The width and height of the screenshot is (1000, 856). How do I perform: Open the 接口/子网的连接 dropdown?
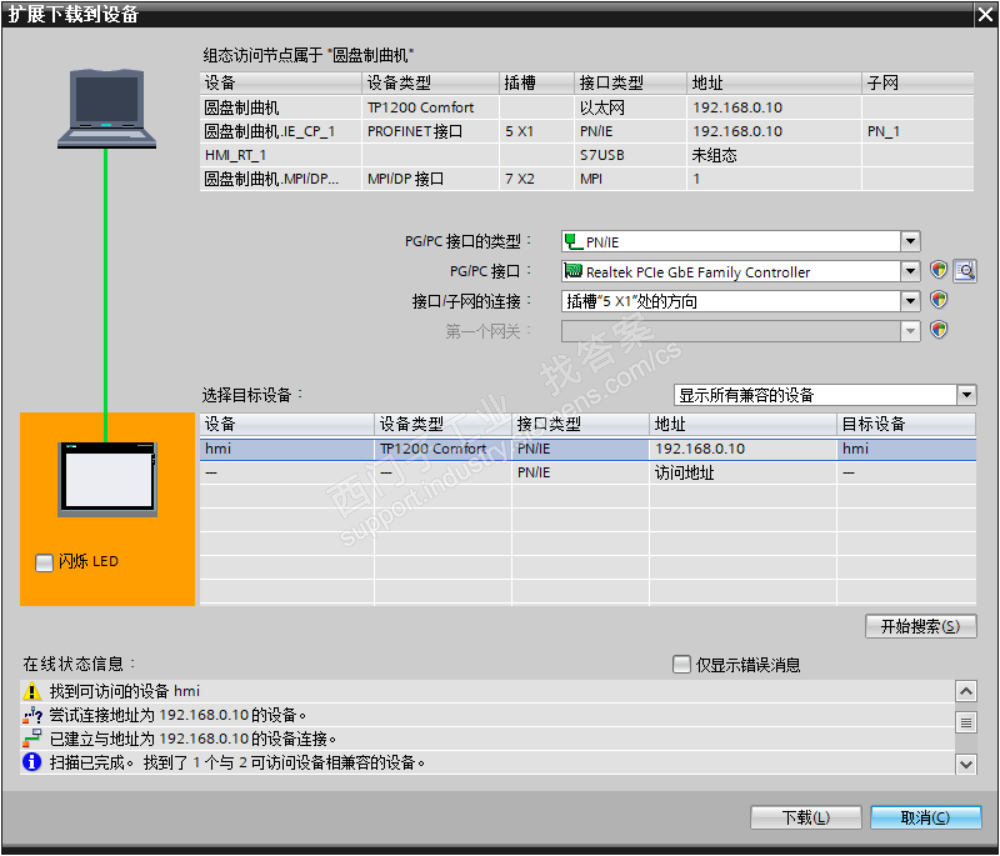pyautogui.click(x=911, y=300)
